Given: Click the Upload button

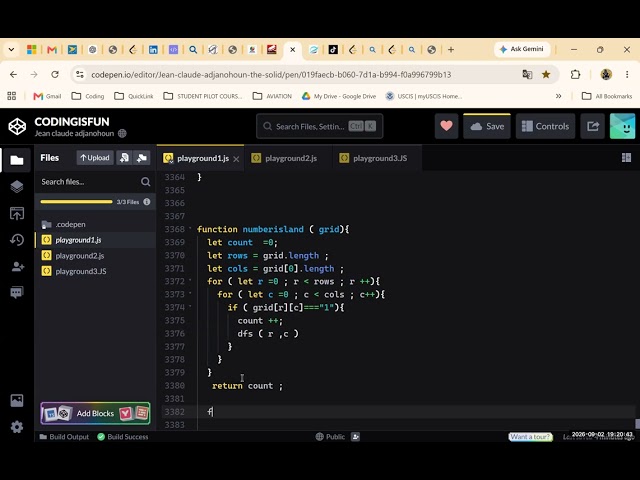Looking at the screenshot, I should [95, 158].
